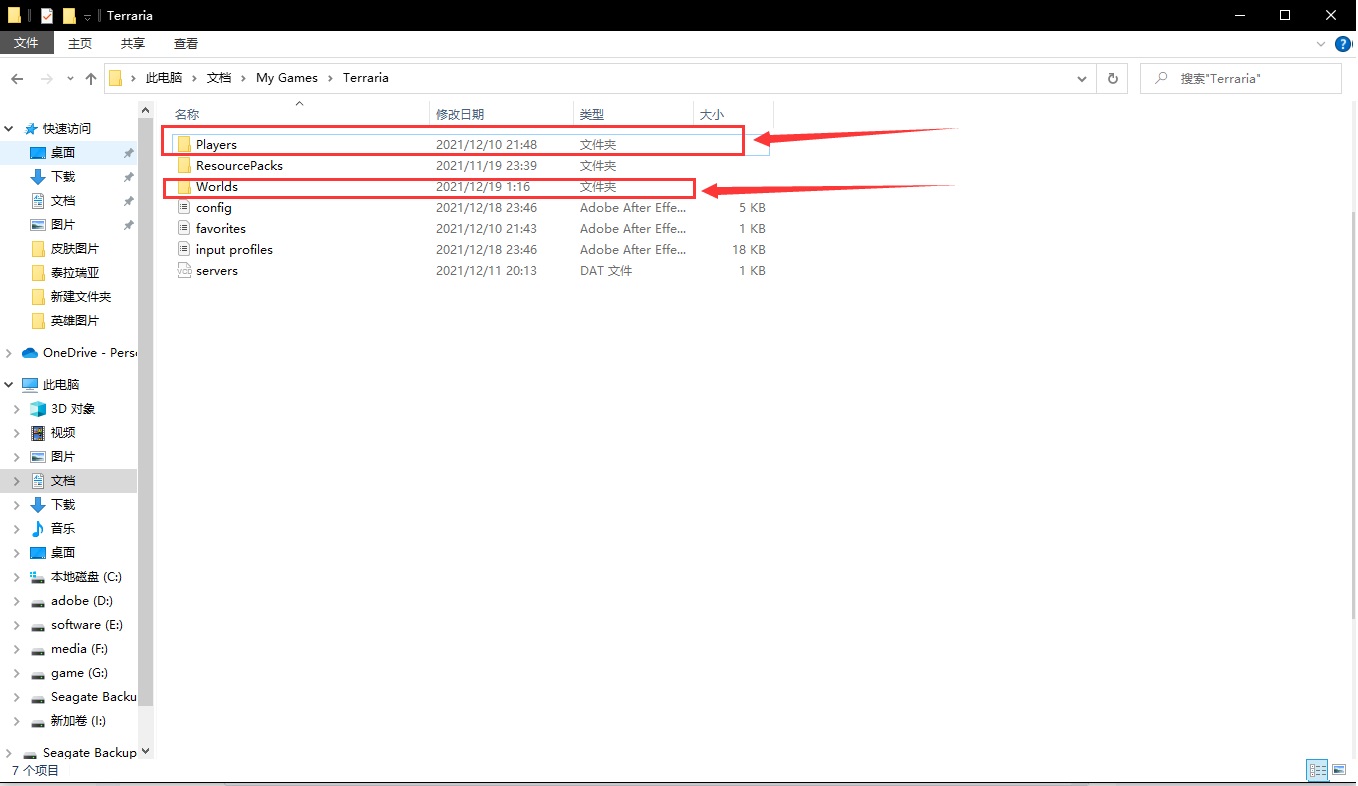
Task: Toggle pin on 下载 quick access item
Action: [128, 177]
